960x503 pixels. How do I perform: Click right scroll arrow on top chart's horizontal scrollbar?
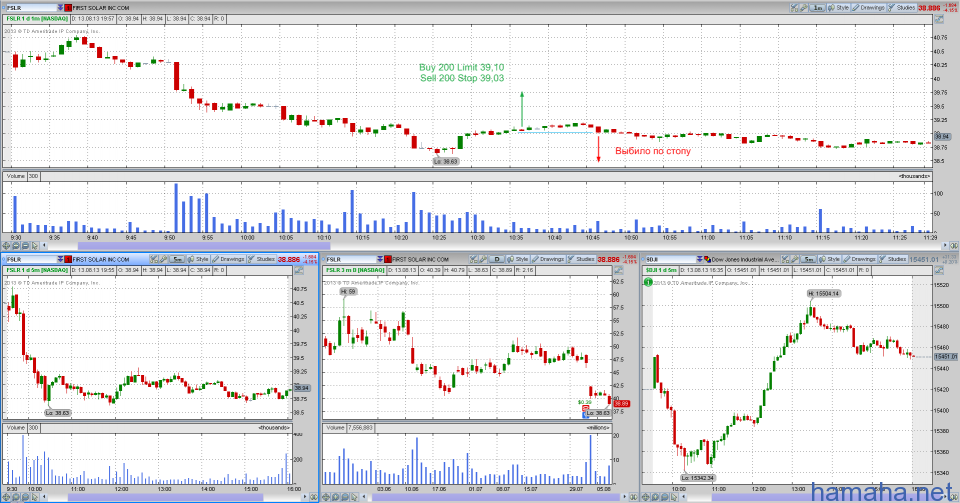945,246
